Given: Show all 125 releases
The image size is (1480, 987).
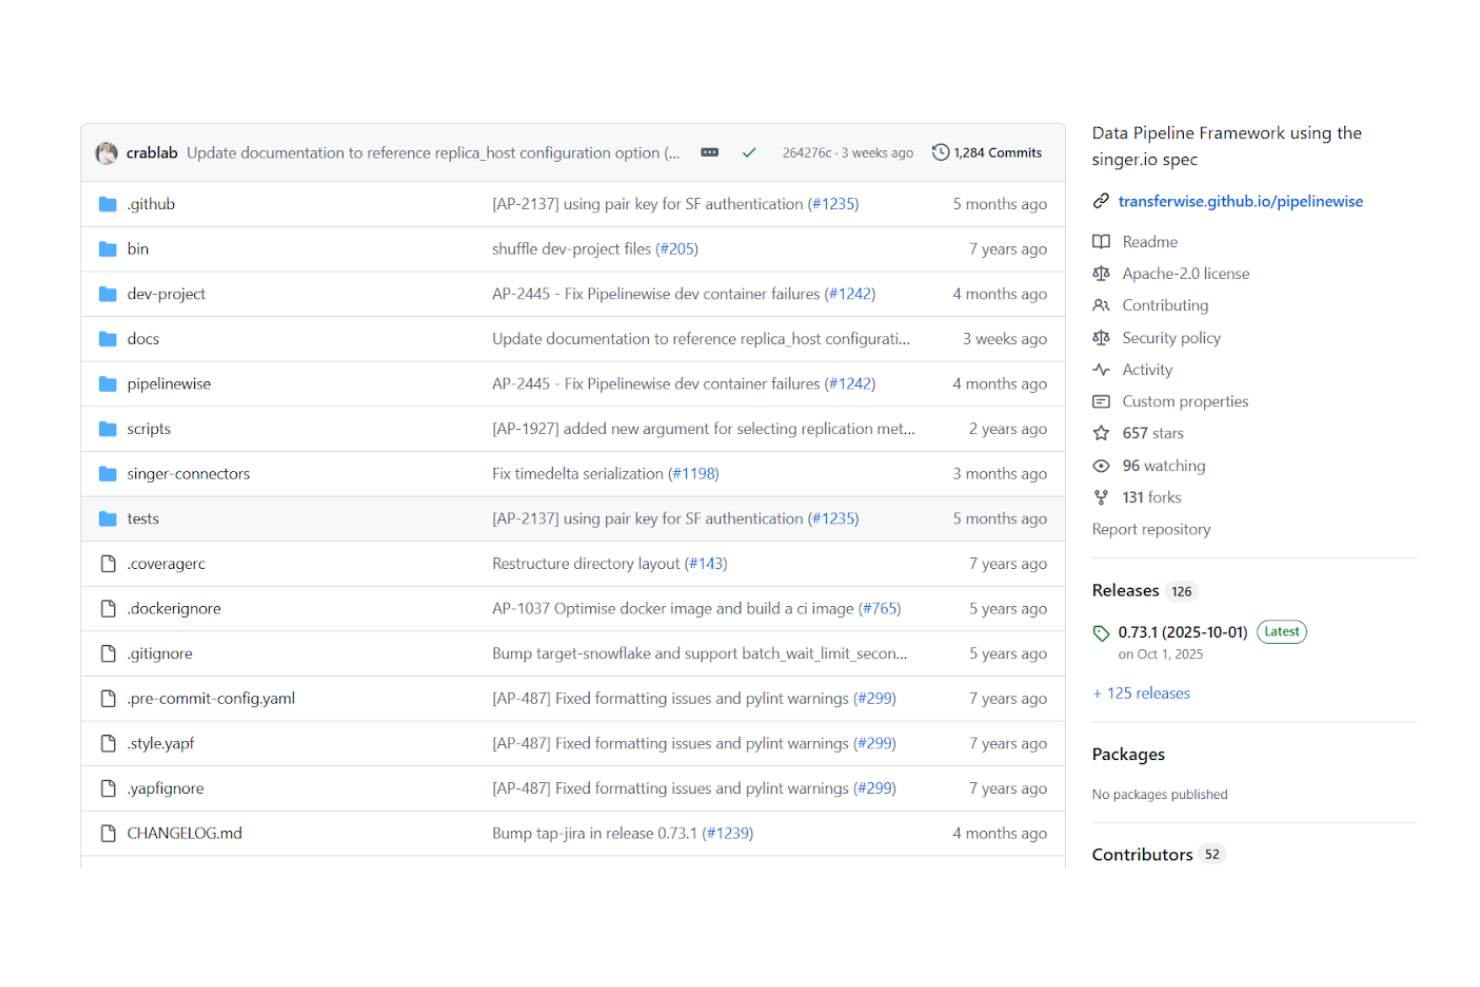Looking at the screenshot, I should click(1141, 692).
